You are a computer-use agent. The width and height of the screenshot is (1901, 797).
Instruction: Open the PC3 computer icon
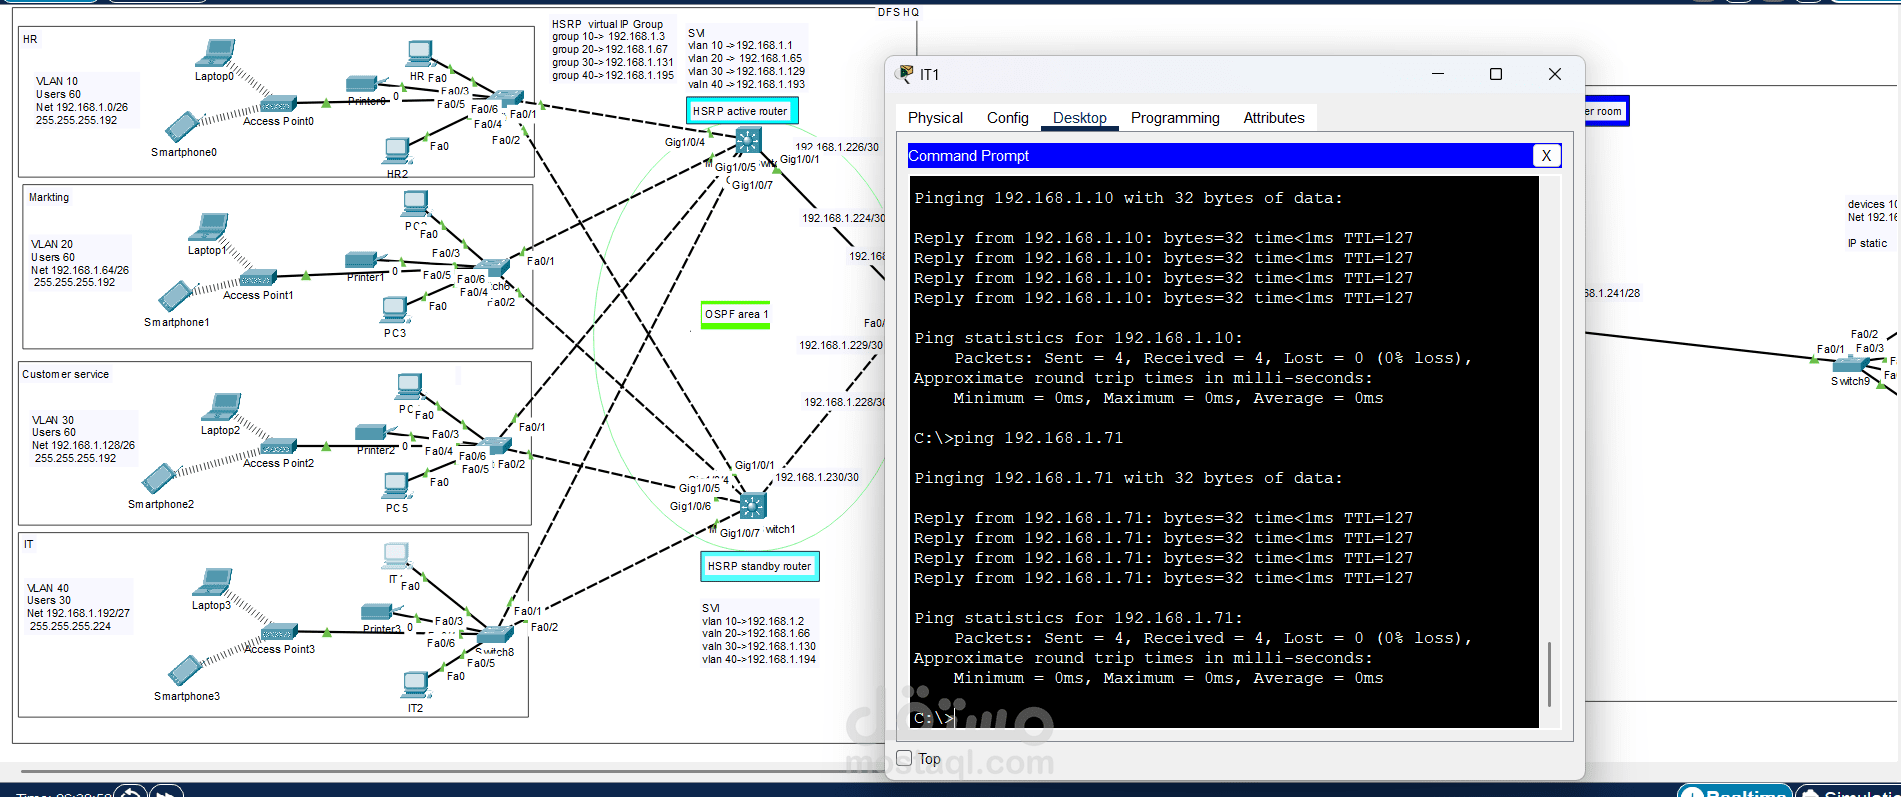coord(394,310)
